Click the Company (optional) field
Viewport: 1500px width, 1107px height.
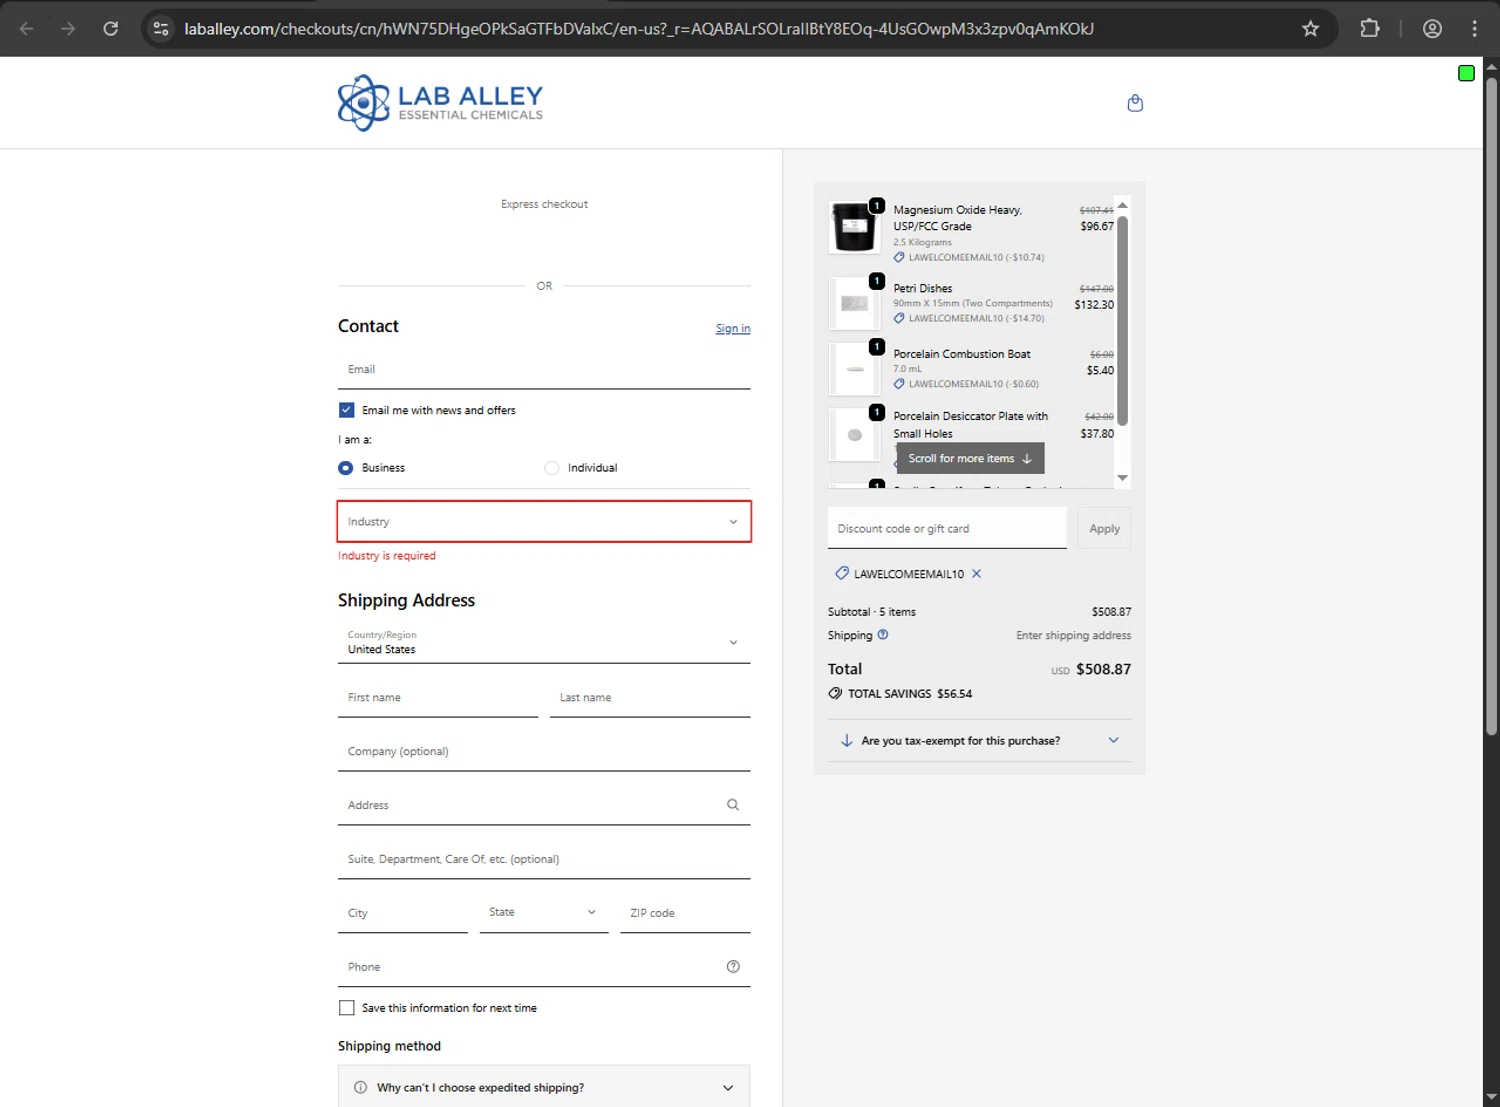click(544, 751)
